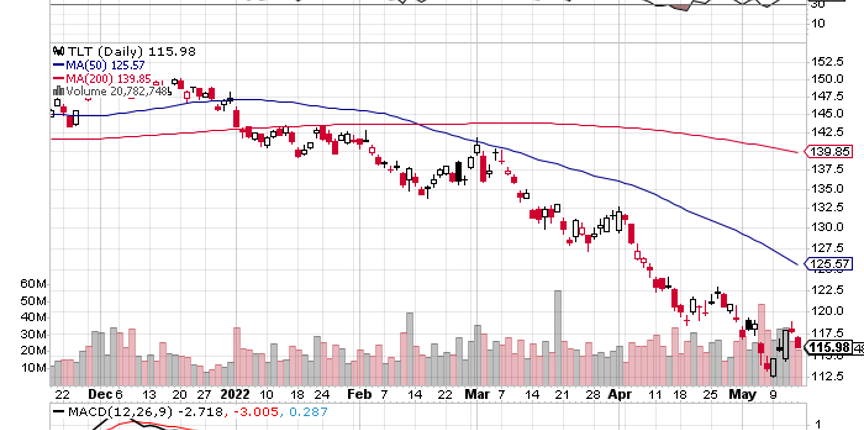Click the 152.5 price axis label
Viewport: 864px width, 430px height.
(827, 61)
